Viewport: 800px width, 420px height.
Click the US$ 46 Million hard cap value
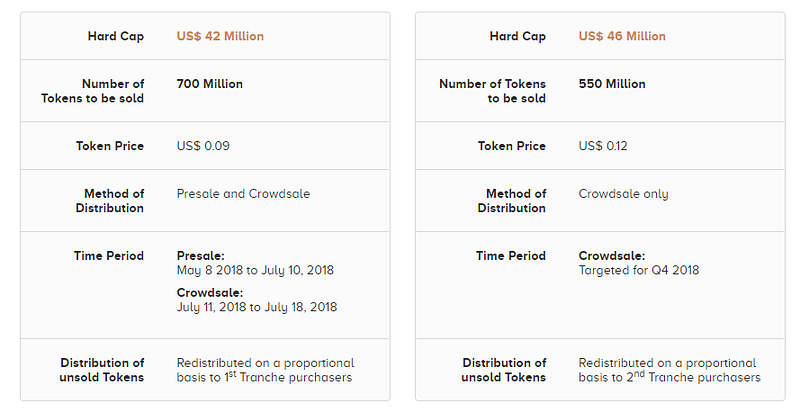coord(622,36)
